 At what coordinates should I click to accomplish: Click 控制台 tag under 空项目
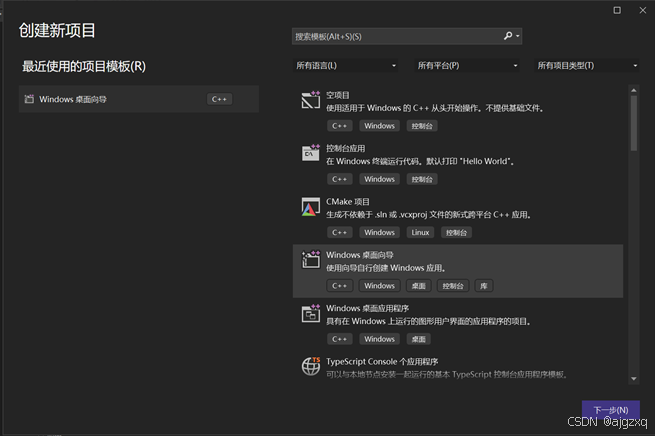coord(422,126)
